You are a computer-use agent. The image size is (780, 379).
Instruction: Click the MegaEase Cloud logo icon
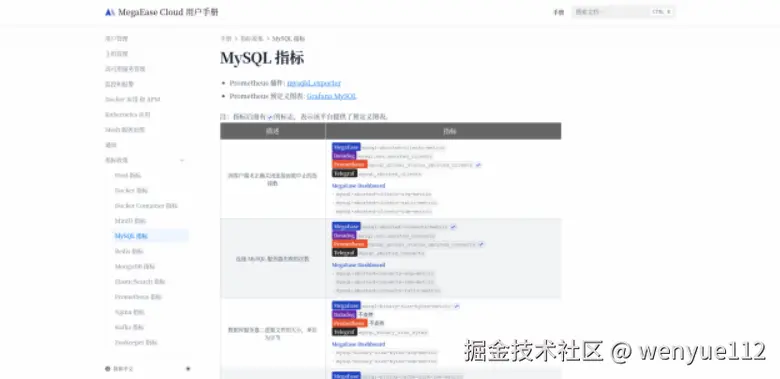click(x=110, y=12)
